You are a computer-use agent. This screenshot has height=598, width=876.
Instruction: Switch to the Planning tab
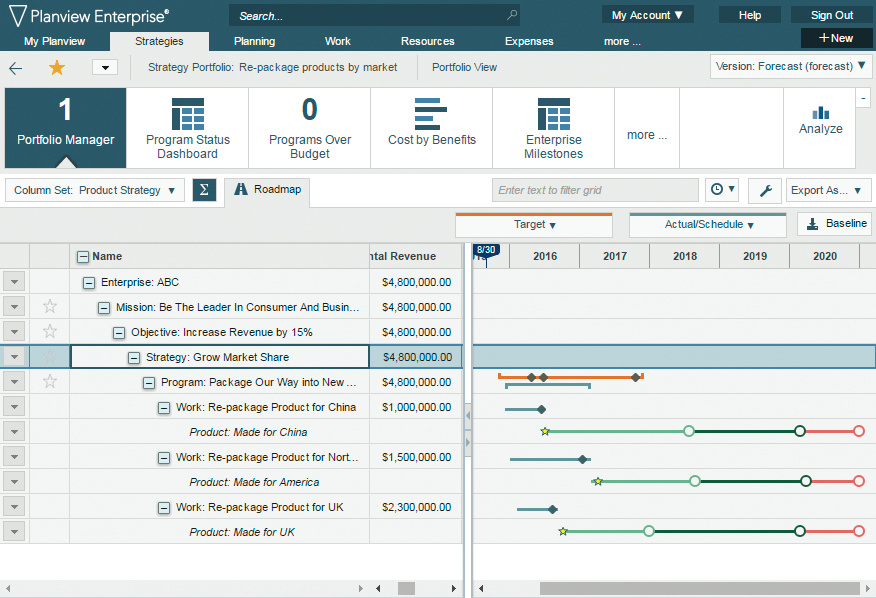tap(254, 41)
